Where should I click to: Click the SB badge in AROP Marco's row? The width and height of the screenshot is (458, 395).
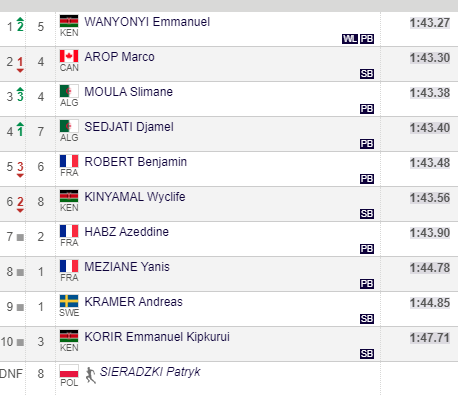(x=367, y=74)
